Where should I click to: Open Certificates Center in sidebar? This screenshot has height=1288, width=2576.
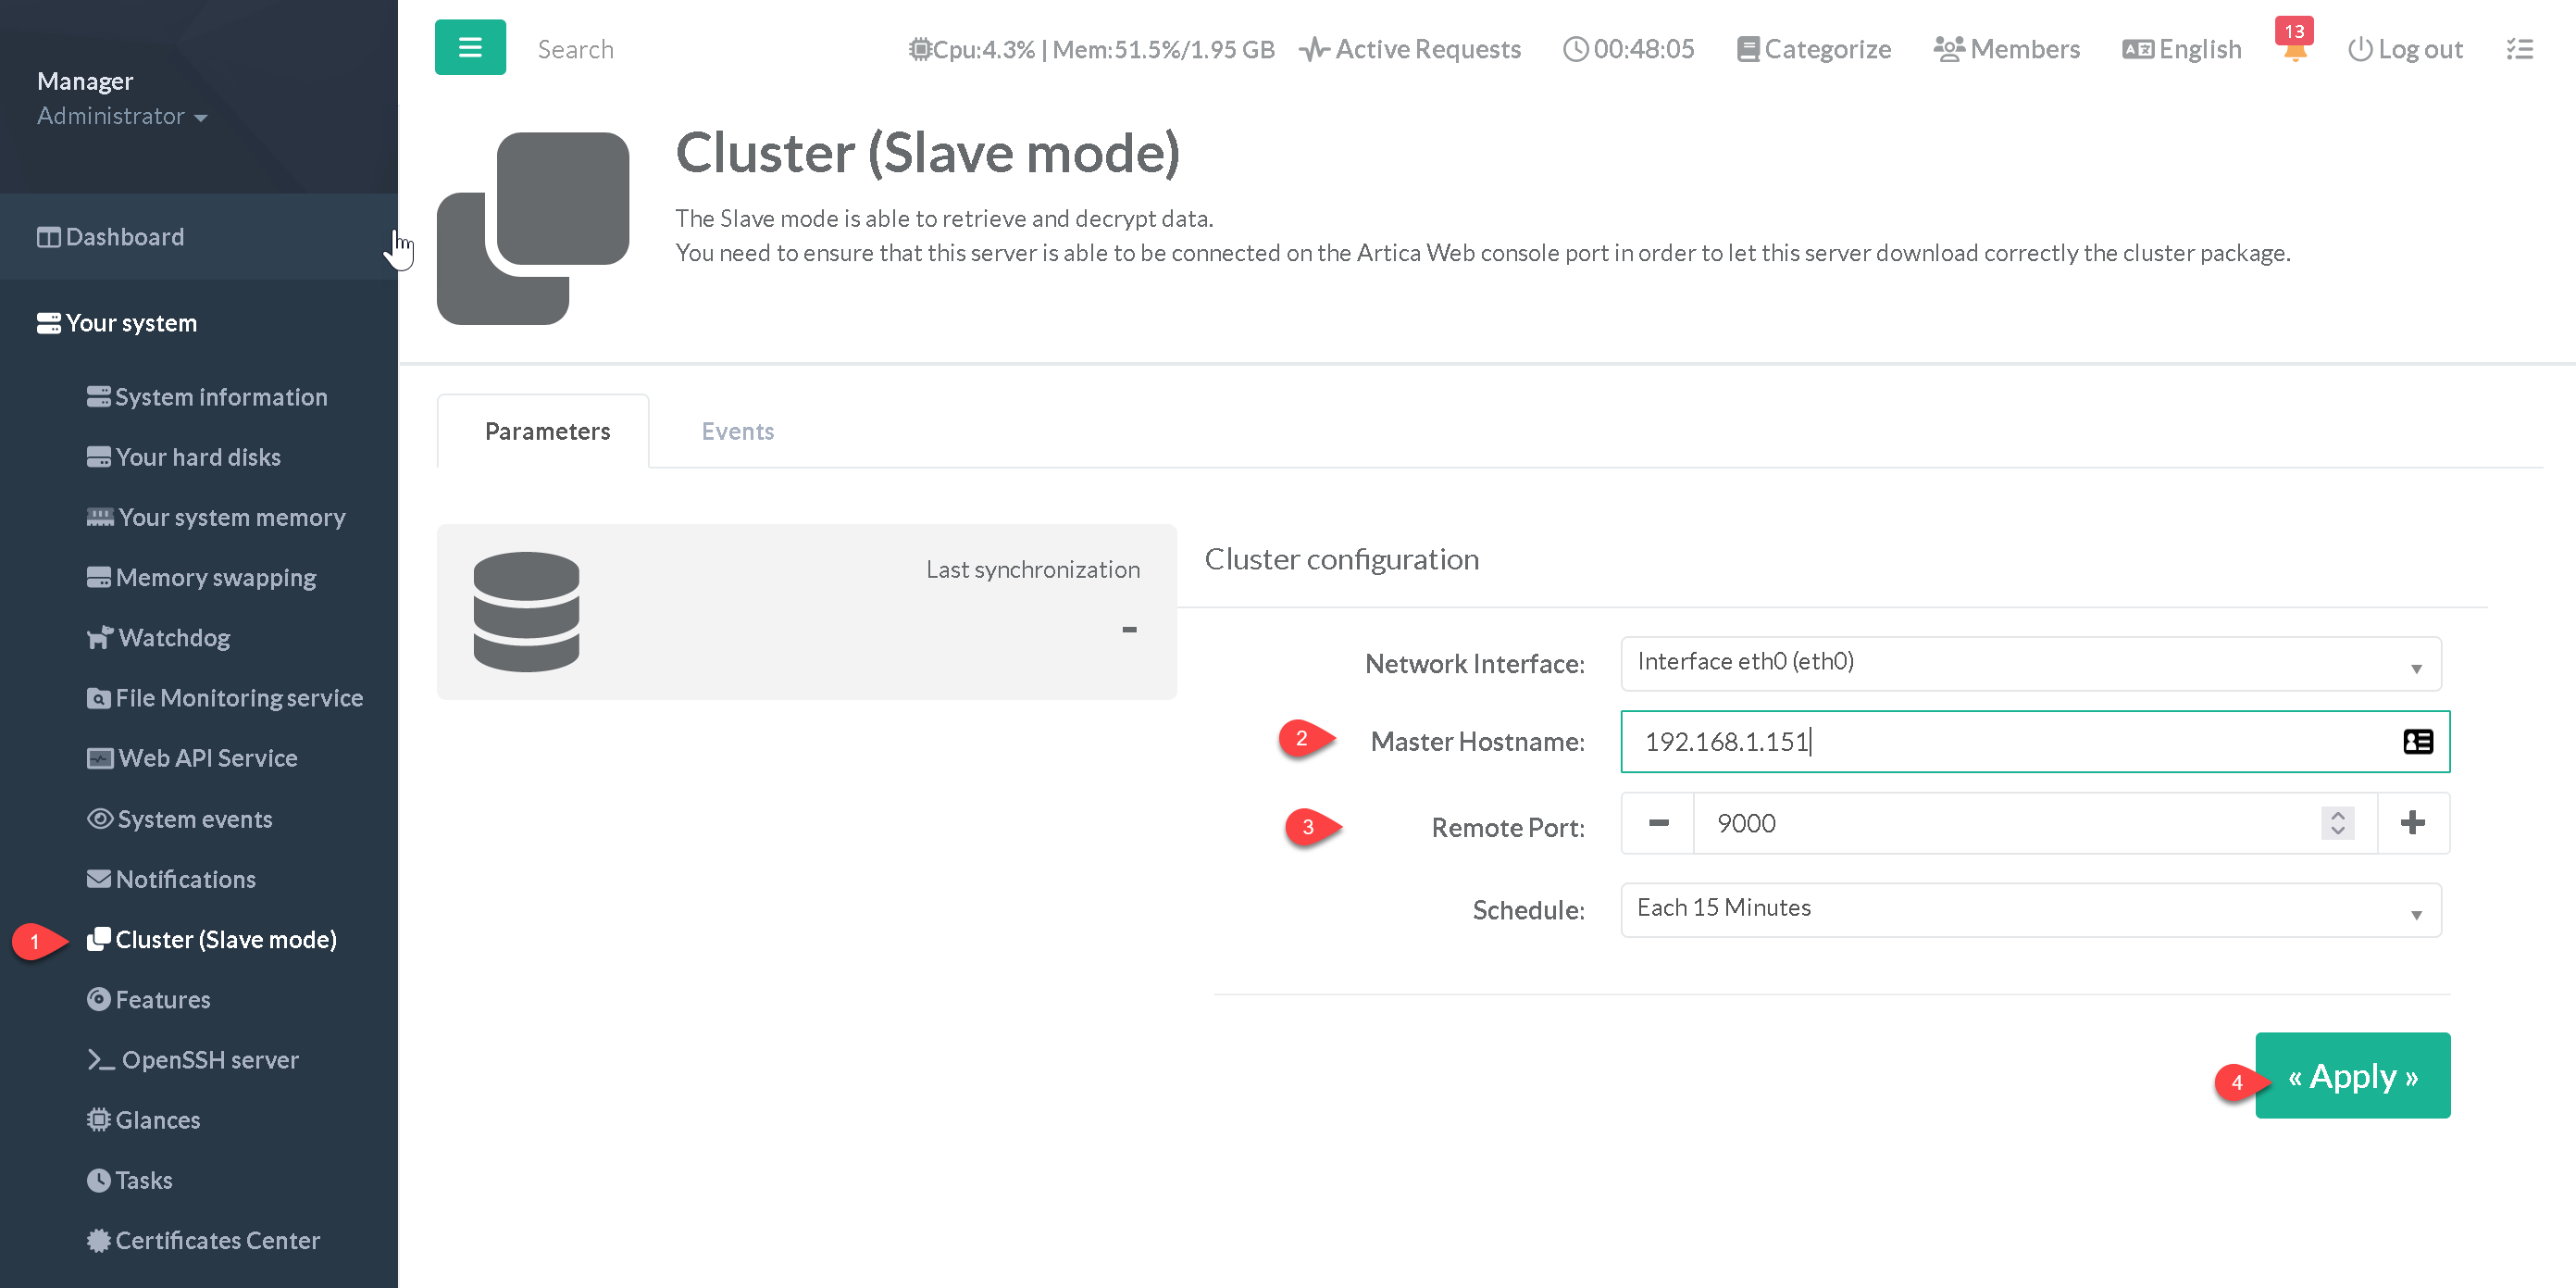[217, 1240]
